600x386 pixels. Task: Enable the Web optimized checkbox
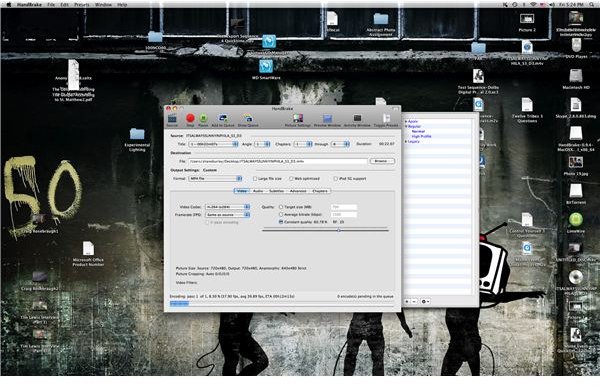pos(291,179)
